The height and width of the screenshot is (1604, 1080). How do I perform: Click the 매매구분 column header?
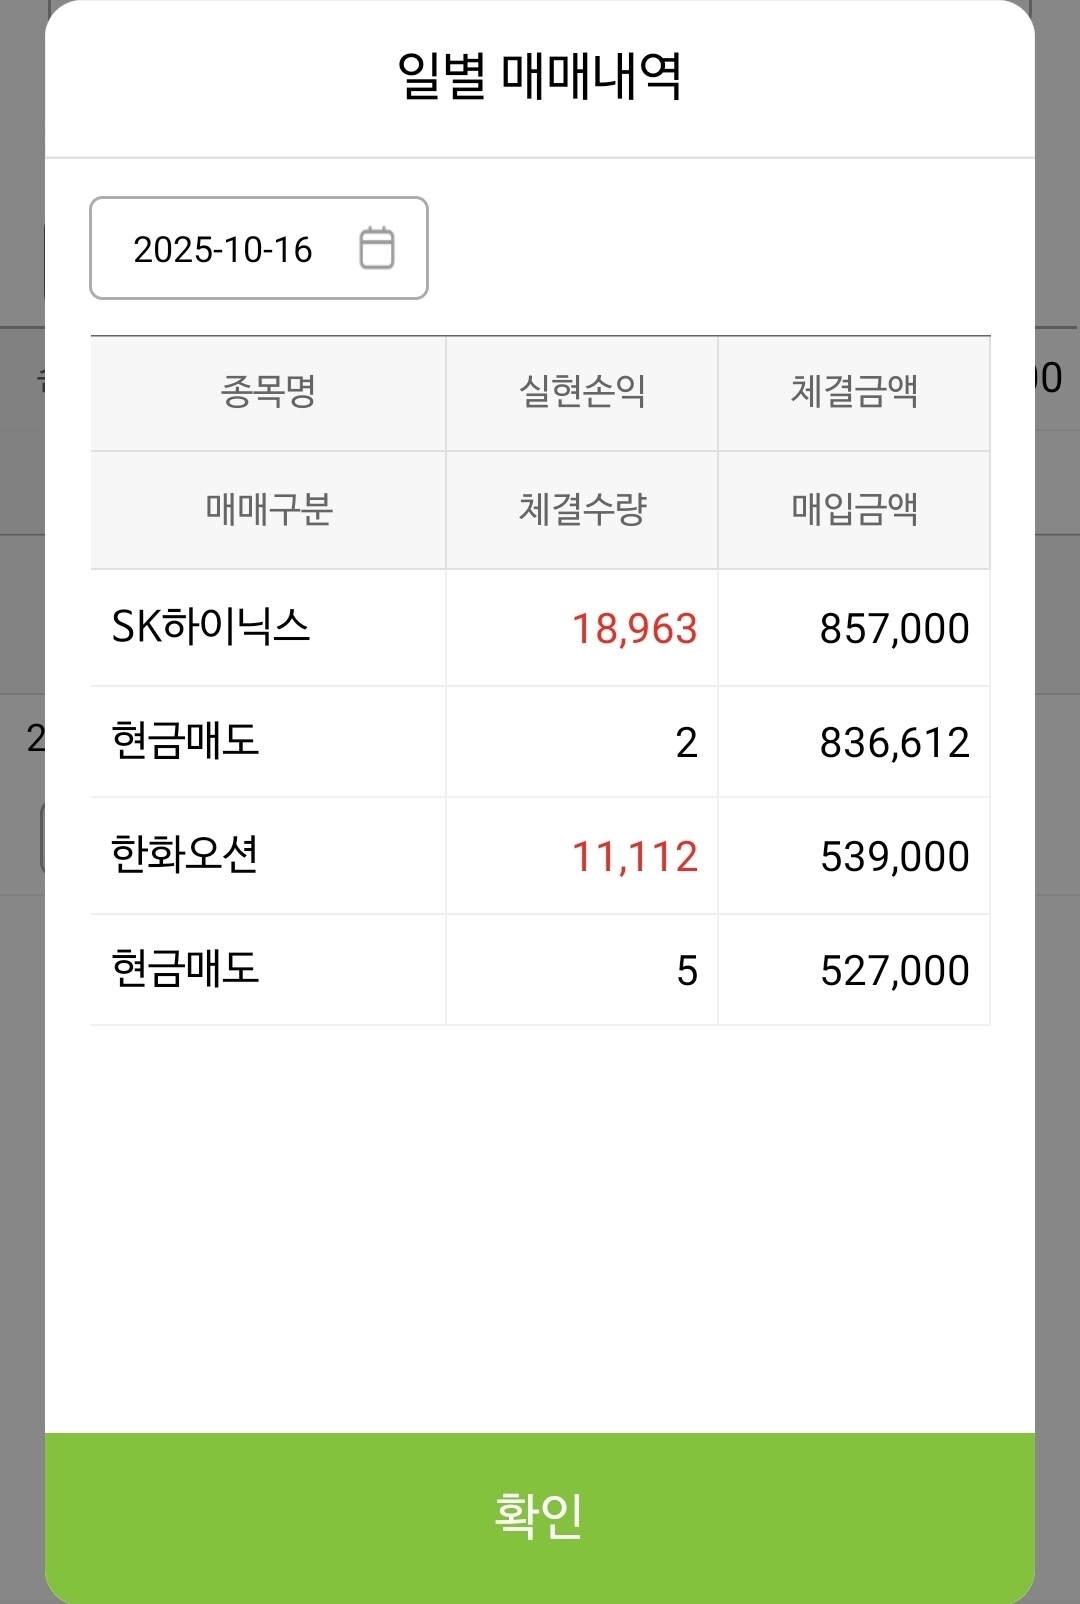[x=268, y=510]
